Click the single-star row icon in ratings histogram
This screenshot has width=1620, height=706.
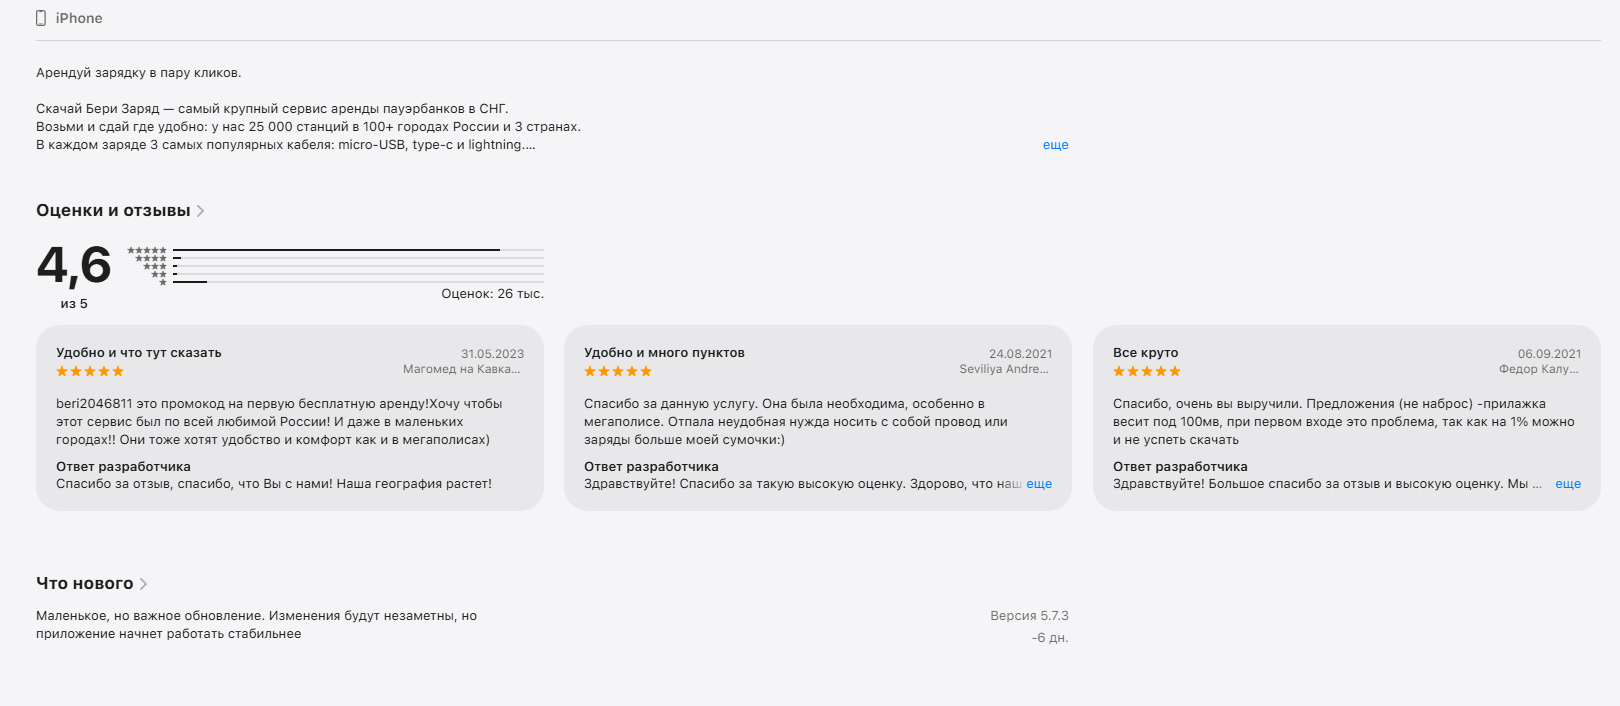163,283
